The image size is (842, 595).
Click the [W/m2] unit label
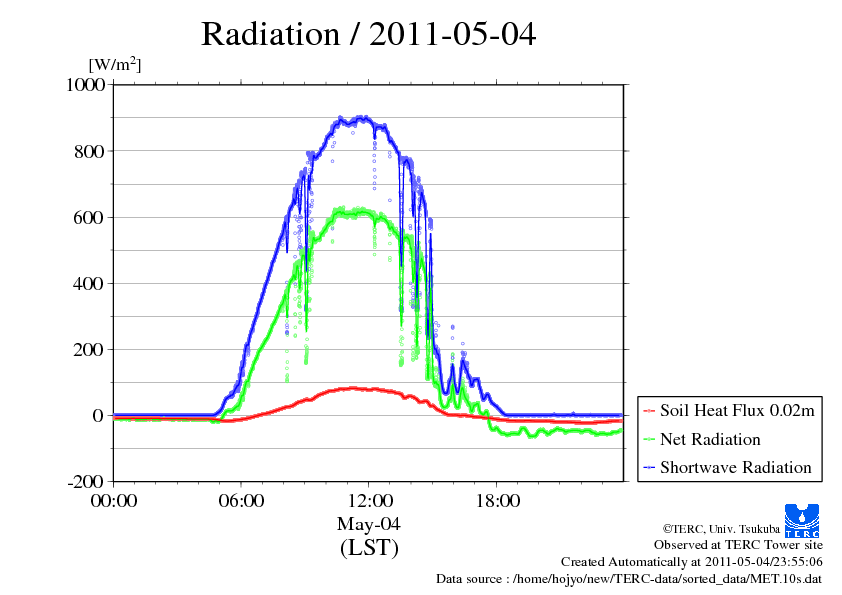point(114,64)
